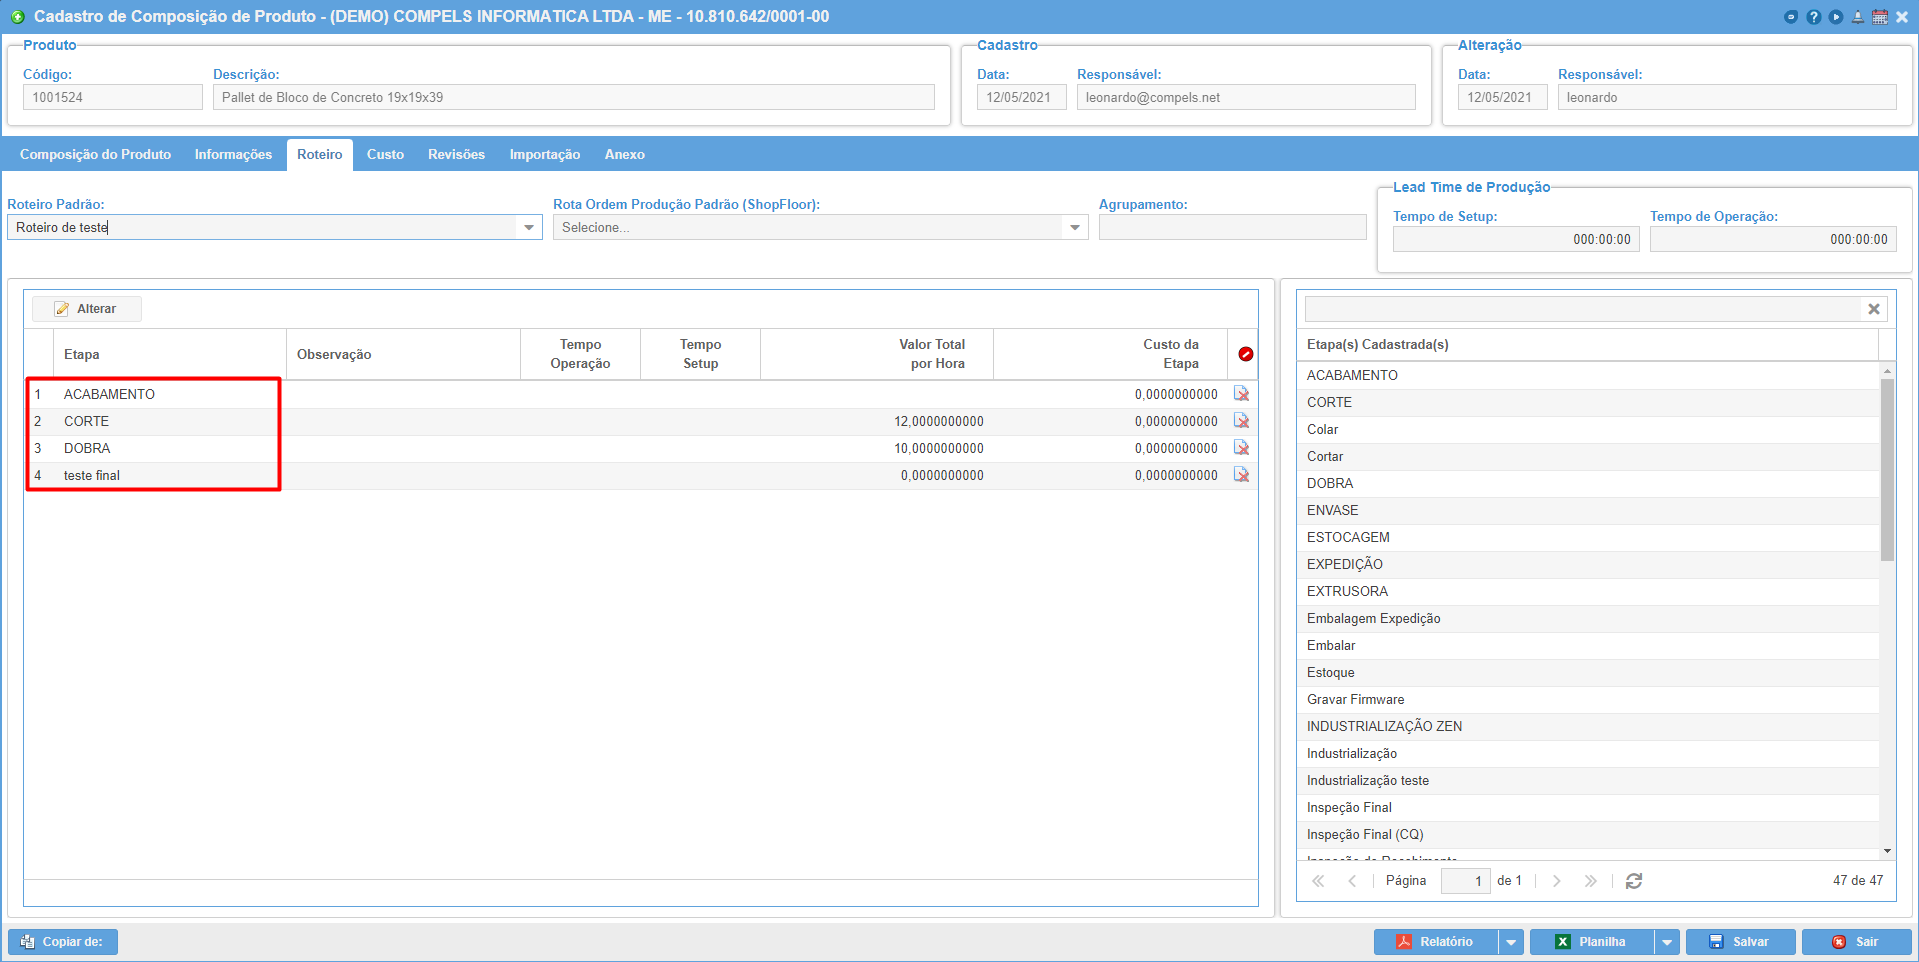Select 'Inspeção Final (CQ)' in the etapas list
This screenshot has width=1919, height=962.
(x=1588, y=834)
